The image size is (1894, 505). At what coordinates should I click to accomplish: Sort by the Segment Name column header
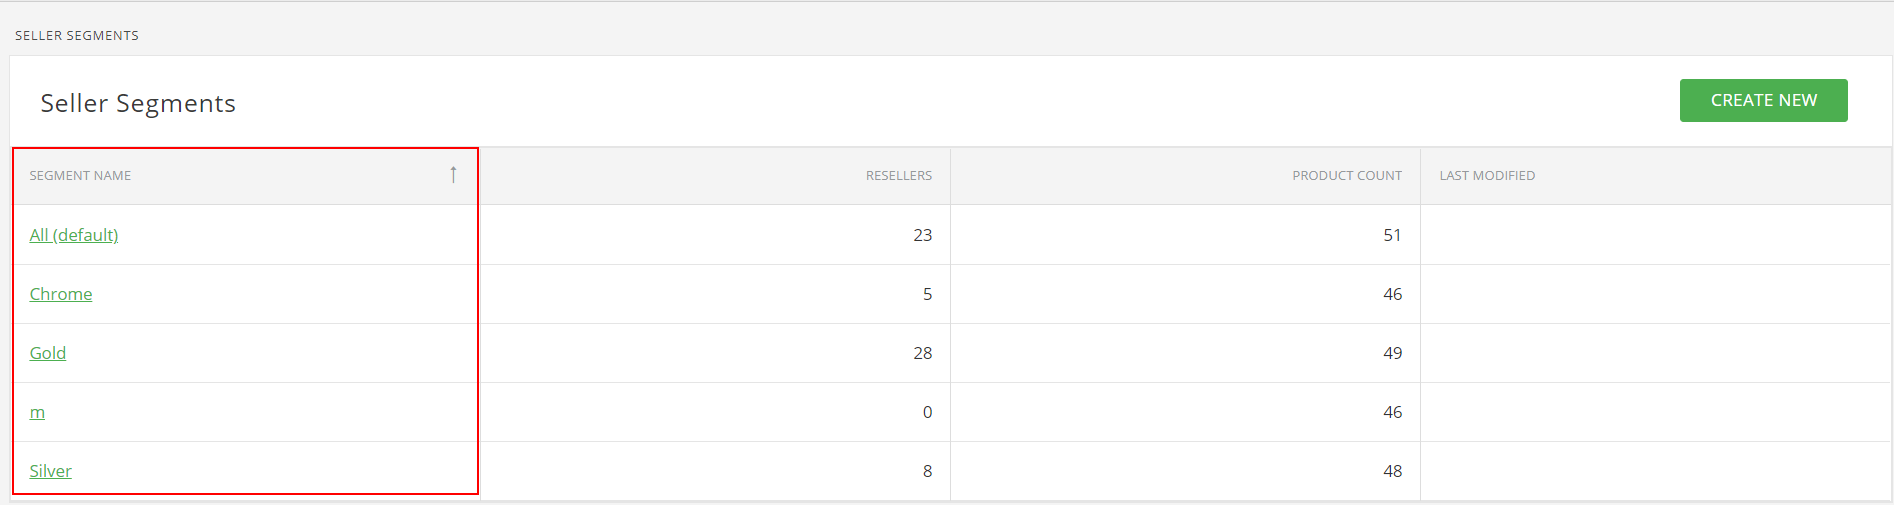(81, 175)
